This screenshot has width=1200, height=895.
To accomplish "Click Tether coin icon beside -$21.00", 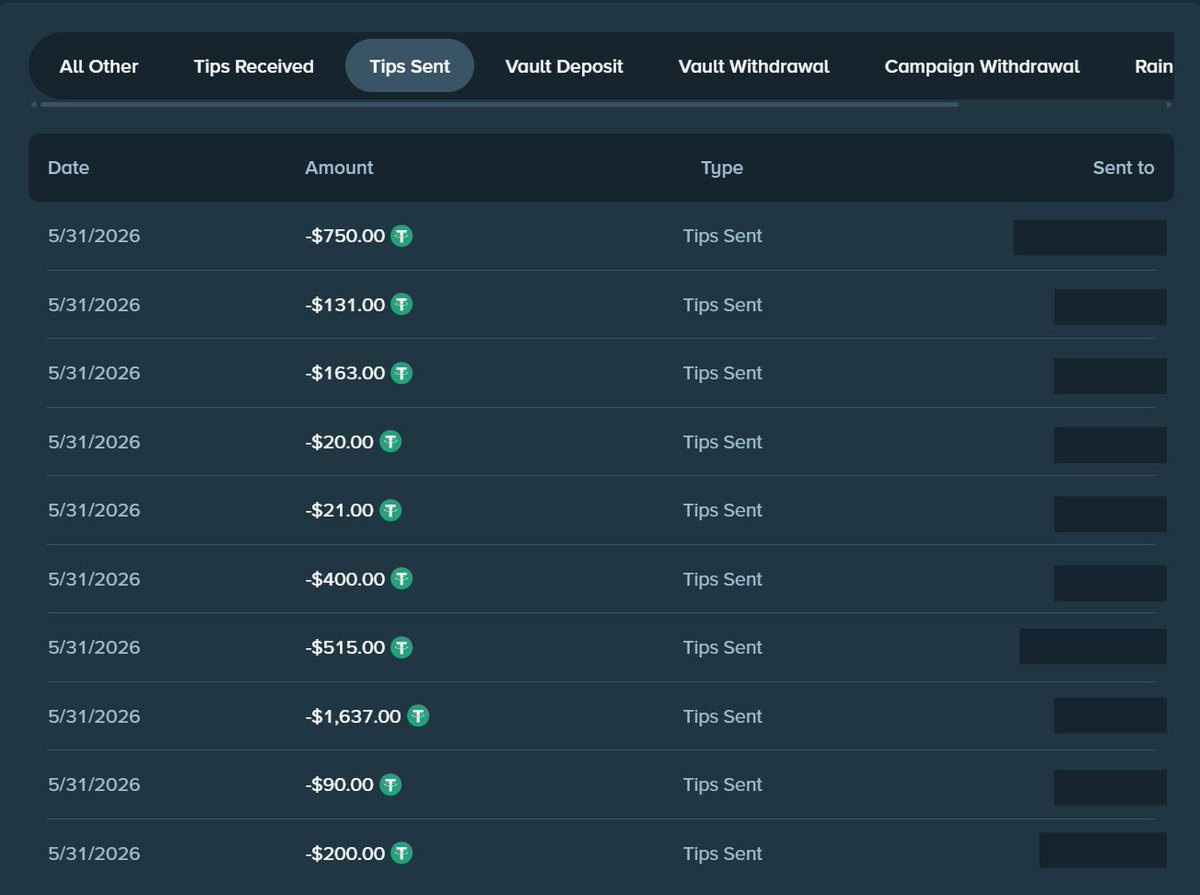I will click(x=391, y=510).
